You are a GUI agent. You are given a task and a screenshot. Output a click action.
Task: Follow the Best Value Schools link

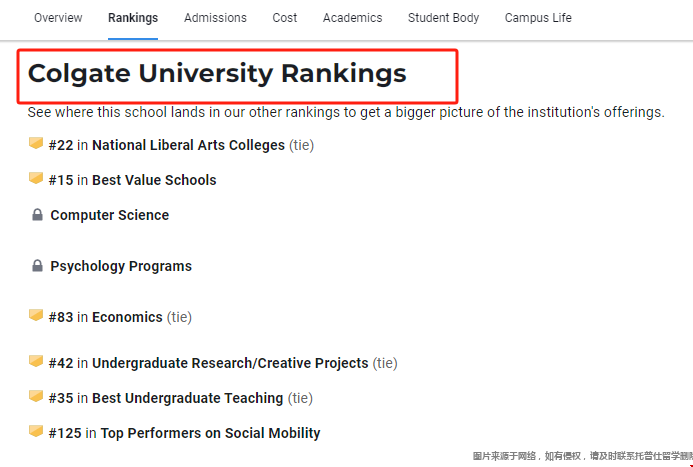pyautogui.click(x=154, y=180)
